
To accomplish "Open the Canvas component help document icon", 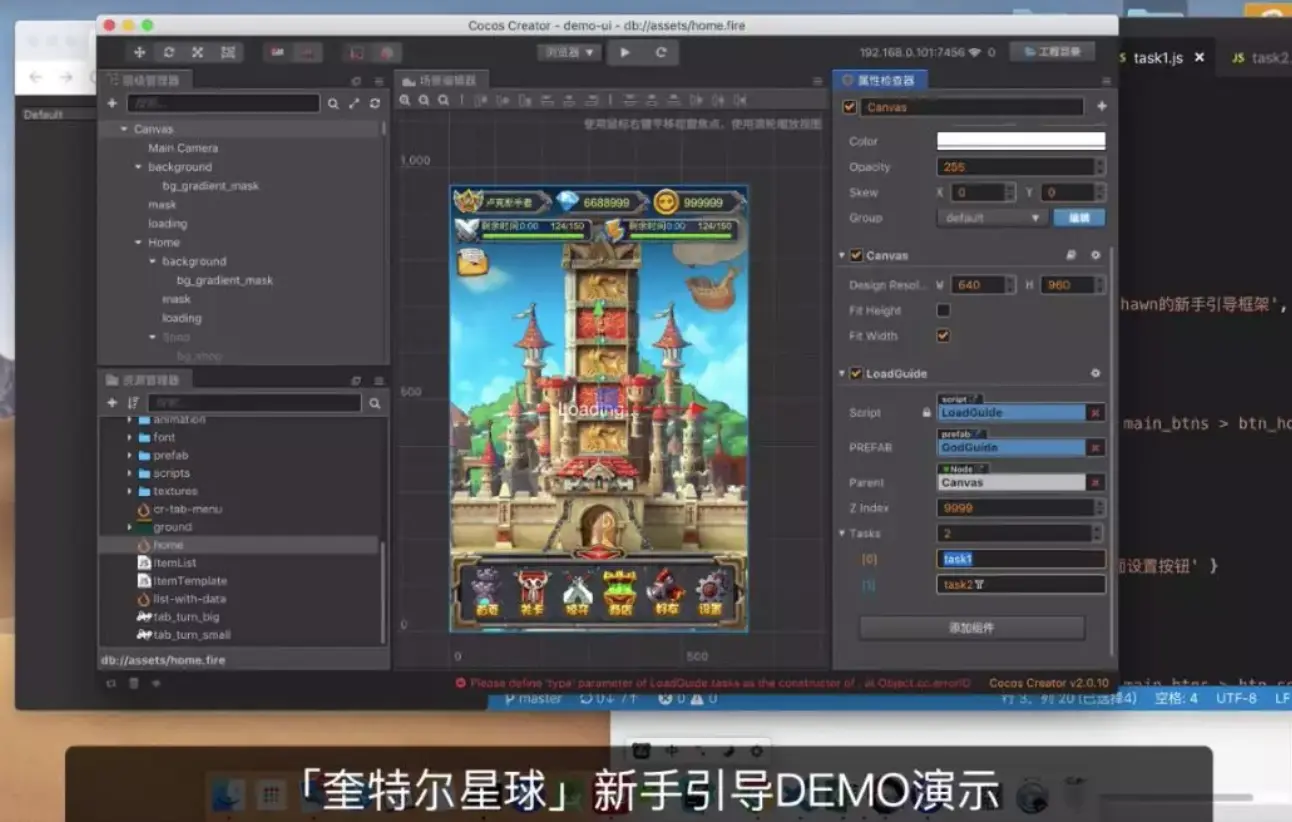I will (x=1071, y=256).
